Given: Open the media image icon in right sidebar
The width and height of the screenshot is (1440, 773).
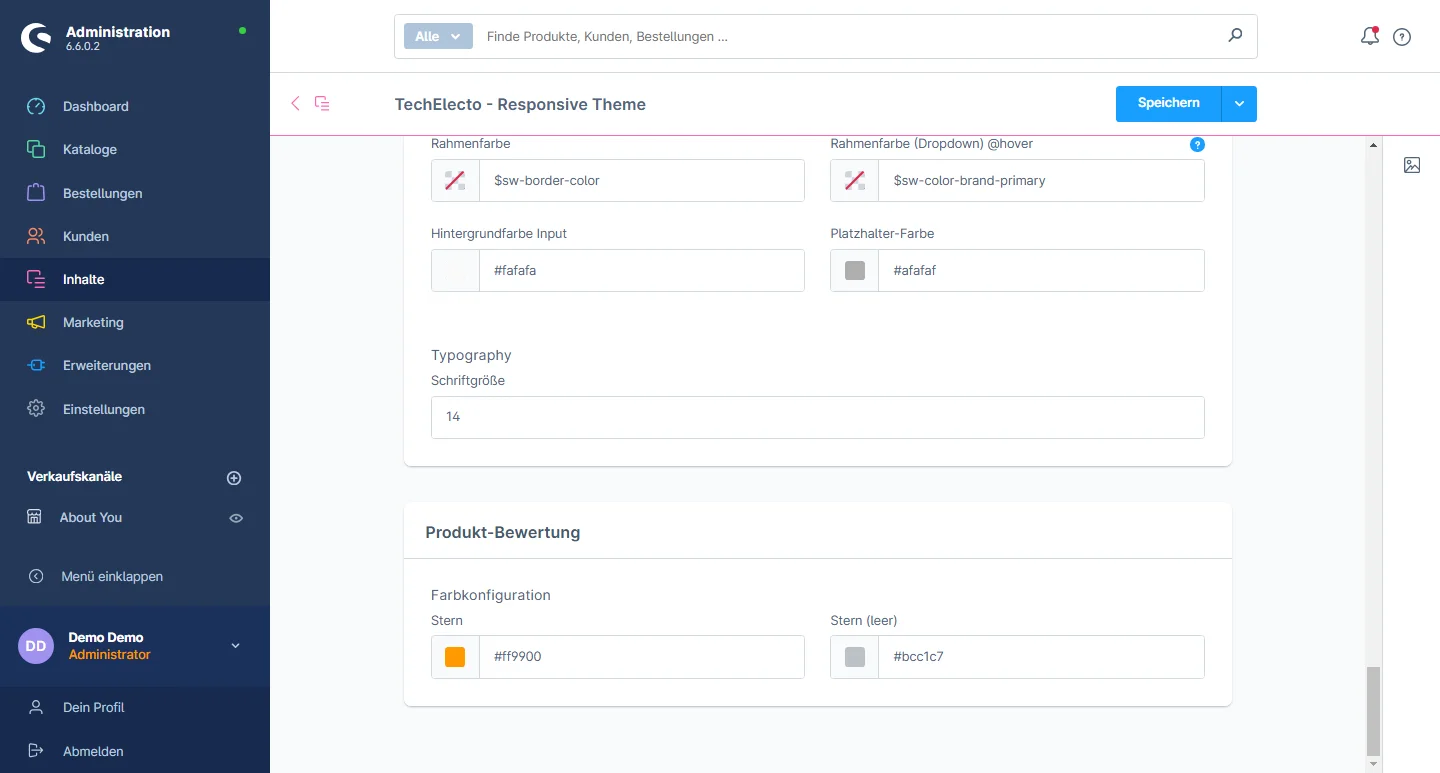Looking at the screenshot, I should [1411, 165].
